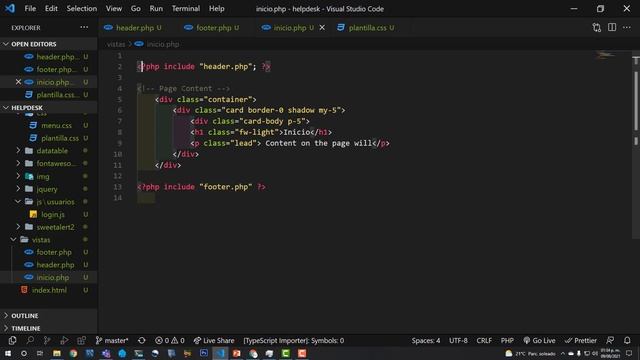Change indentation via Spaces: 4
The height and width of the screenshot is (360, 640).
click(x=426, y=340)
